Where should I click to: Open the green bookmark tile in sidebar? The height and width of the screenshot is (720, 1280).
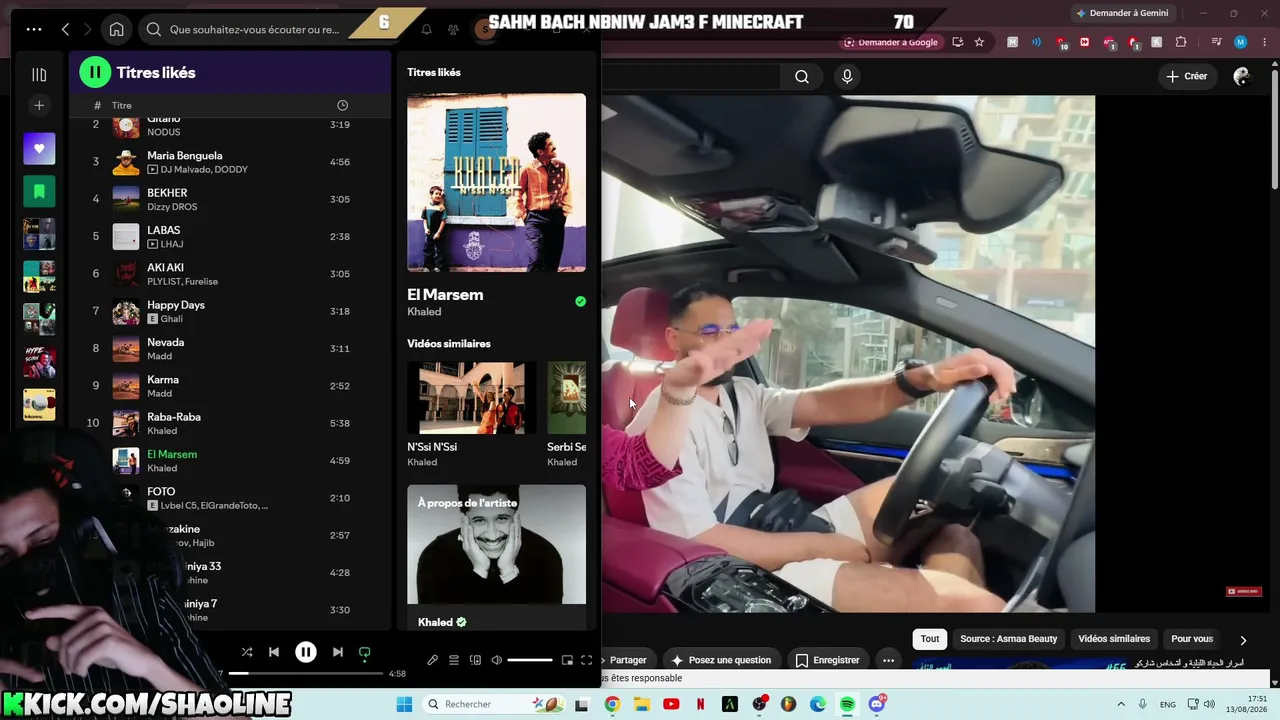[39, 191]
